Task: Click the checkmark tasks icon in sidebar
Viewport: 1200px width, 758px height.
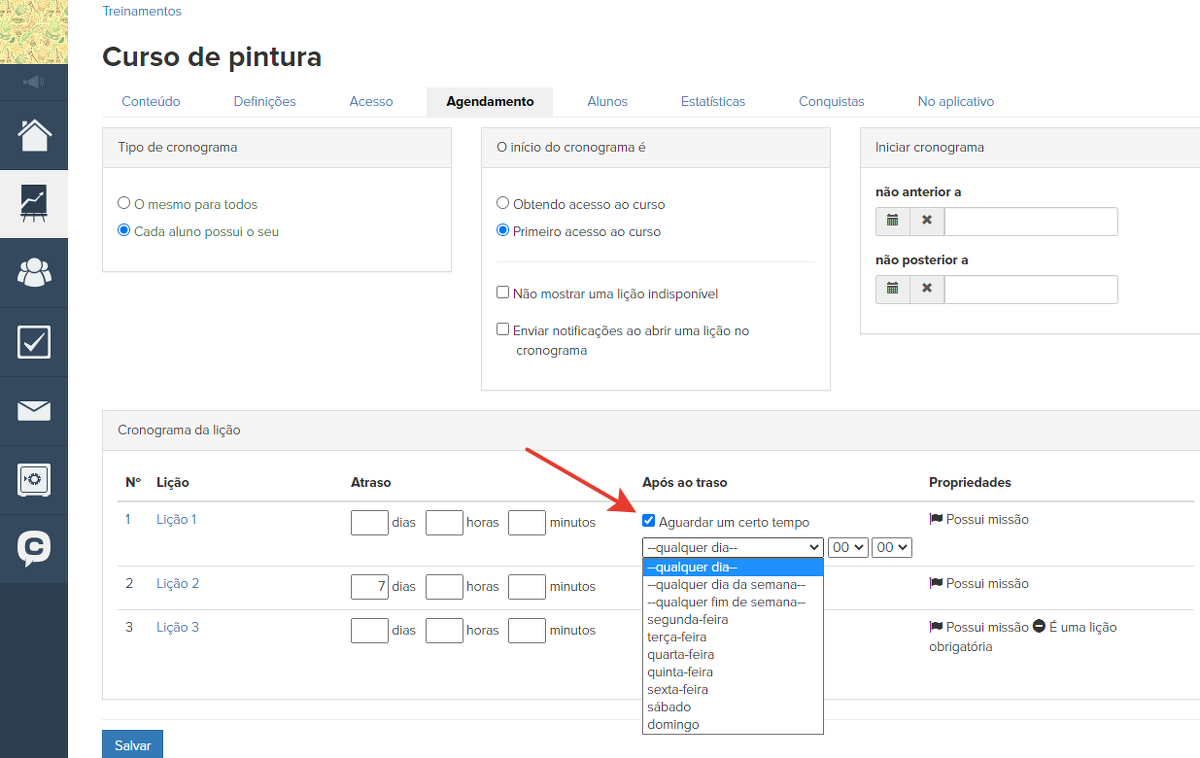Action: tap(34, 342)
